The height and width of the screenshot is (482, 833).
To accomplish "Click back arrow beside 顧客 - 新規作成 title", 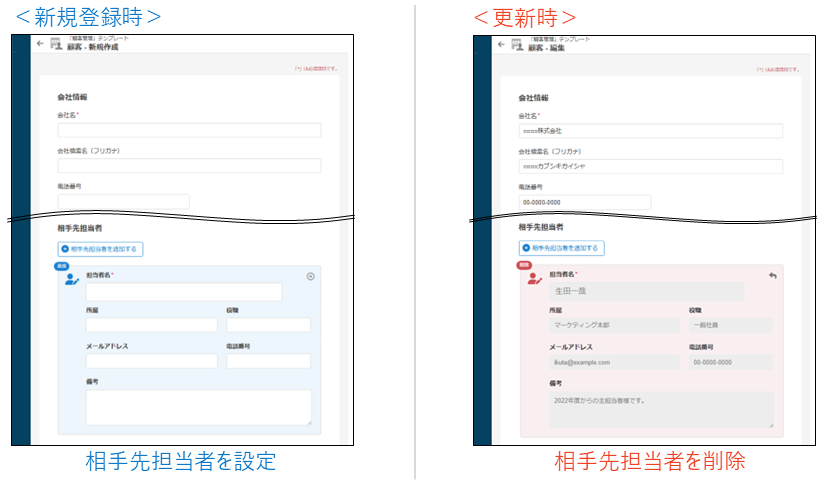I will [40, 44].
